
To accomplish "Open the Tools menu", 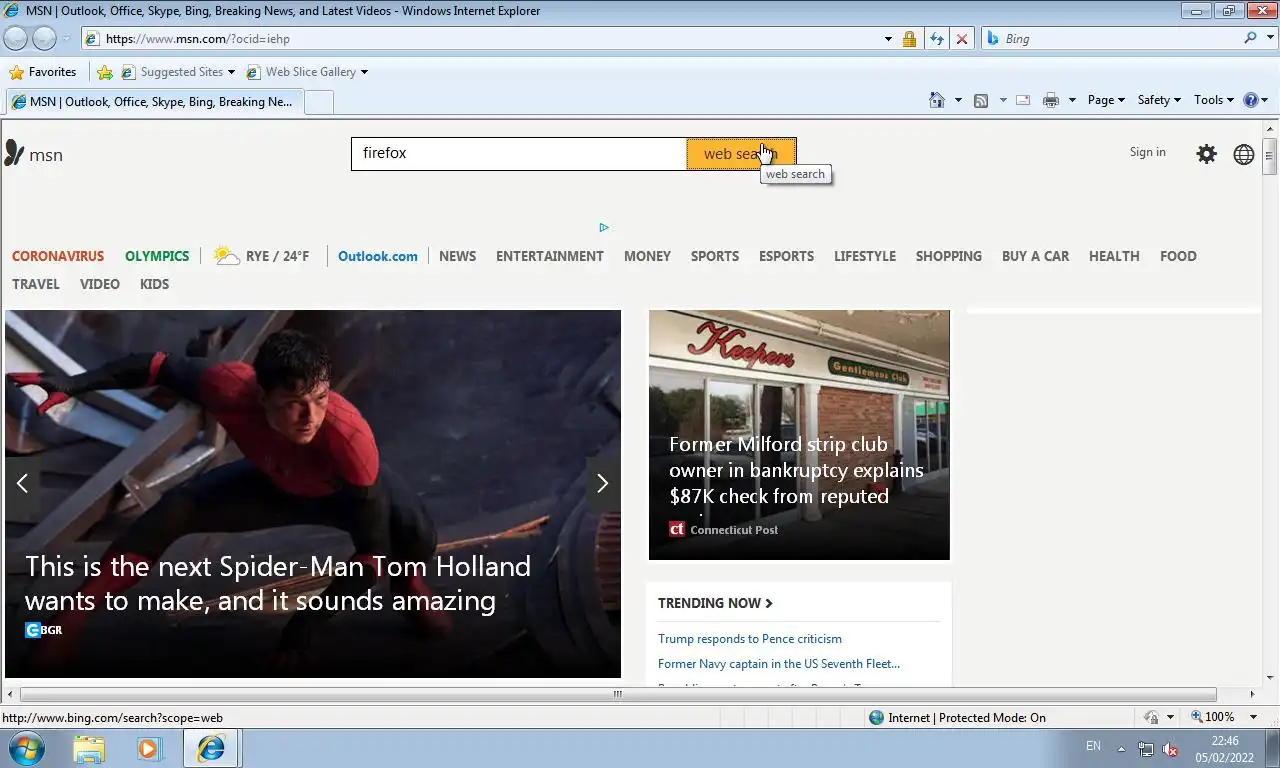I will click(1214, 100).
